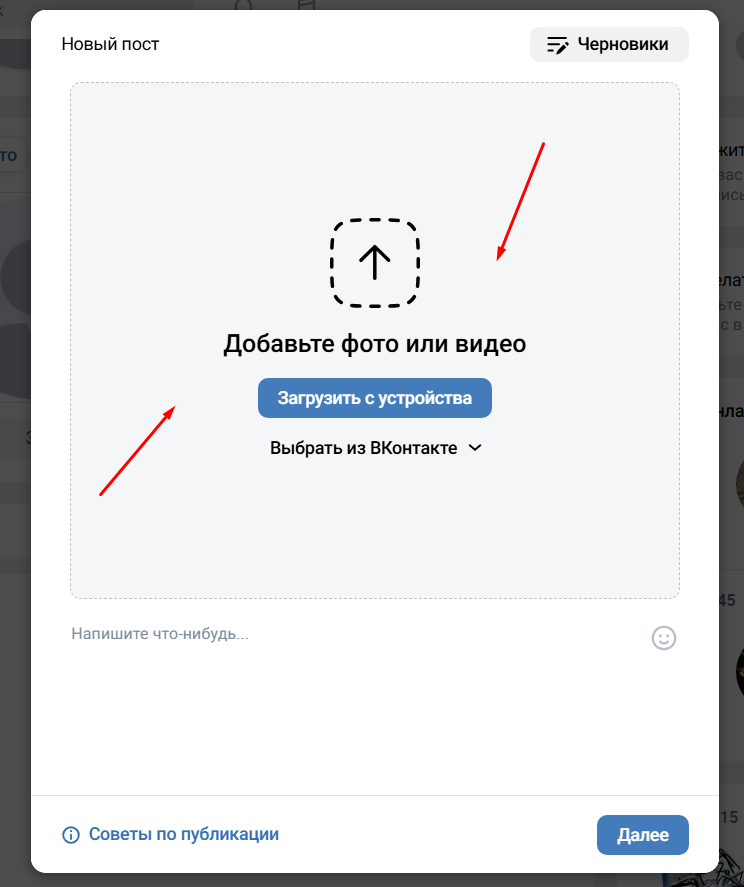
Task: Click dimmed square icon above the dialog
Action: tap(306, 5)
